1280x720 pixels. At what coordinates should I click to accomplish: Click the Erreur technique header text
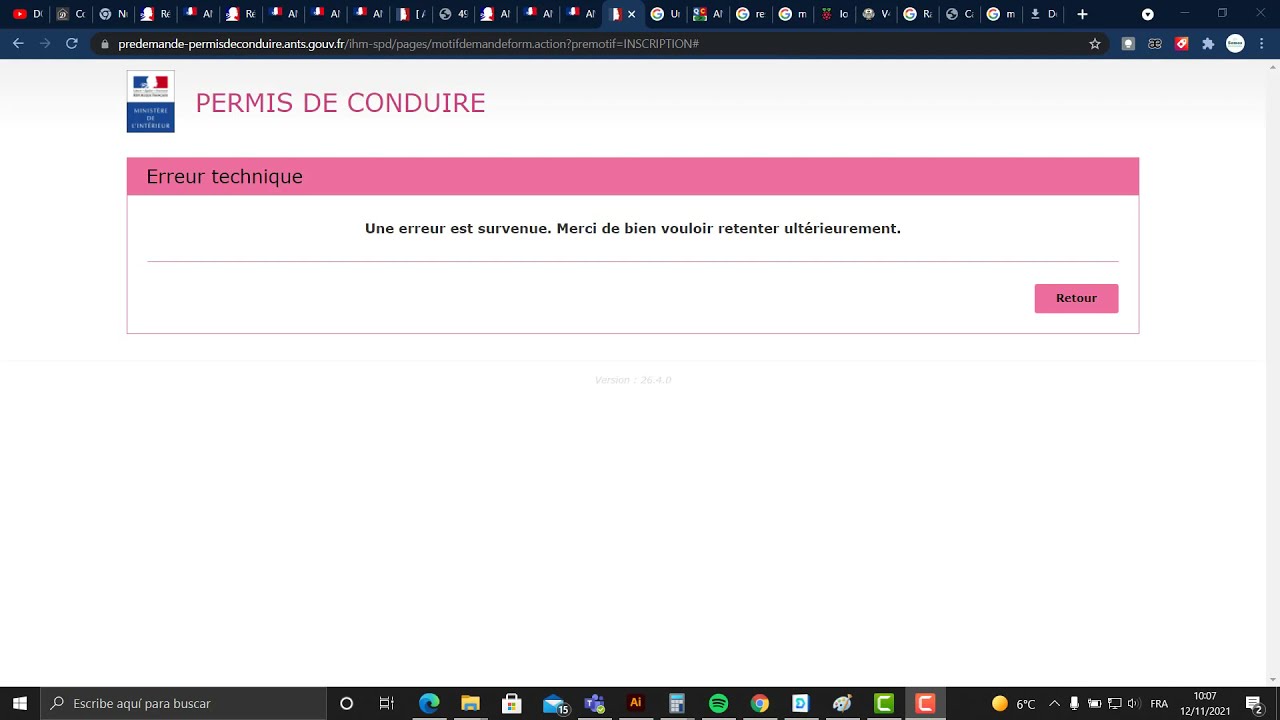click(x=224, y=176)
